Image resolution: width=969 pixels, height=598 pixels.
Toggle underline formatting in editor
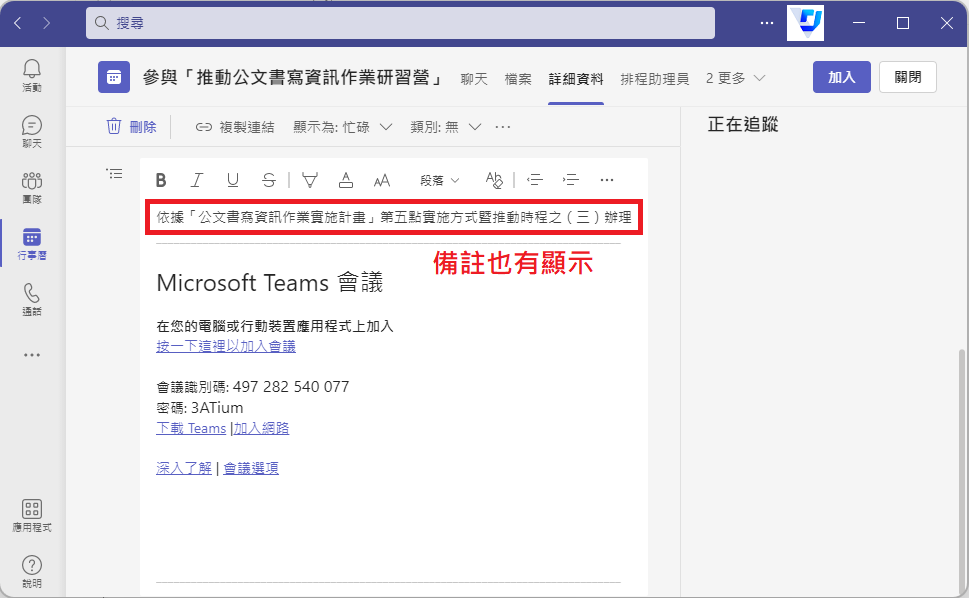(x=233, y=180)
